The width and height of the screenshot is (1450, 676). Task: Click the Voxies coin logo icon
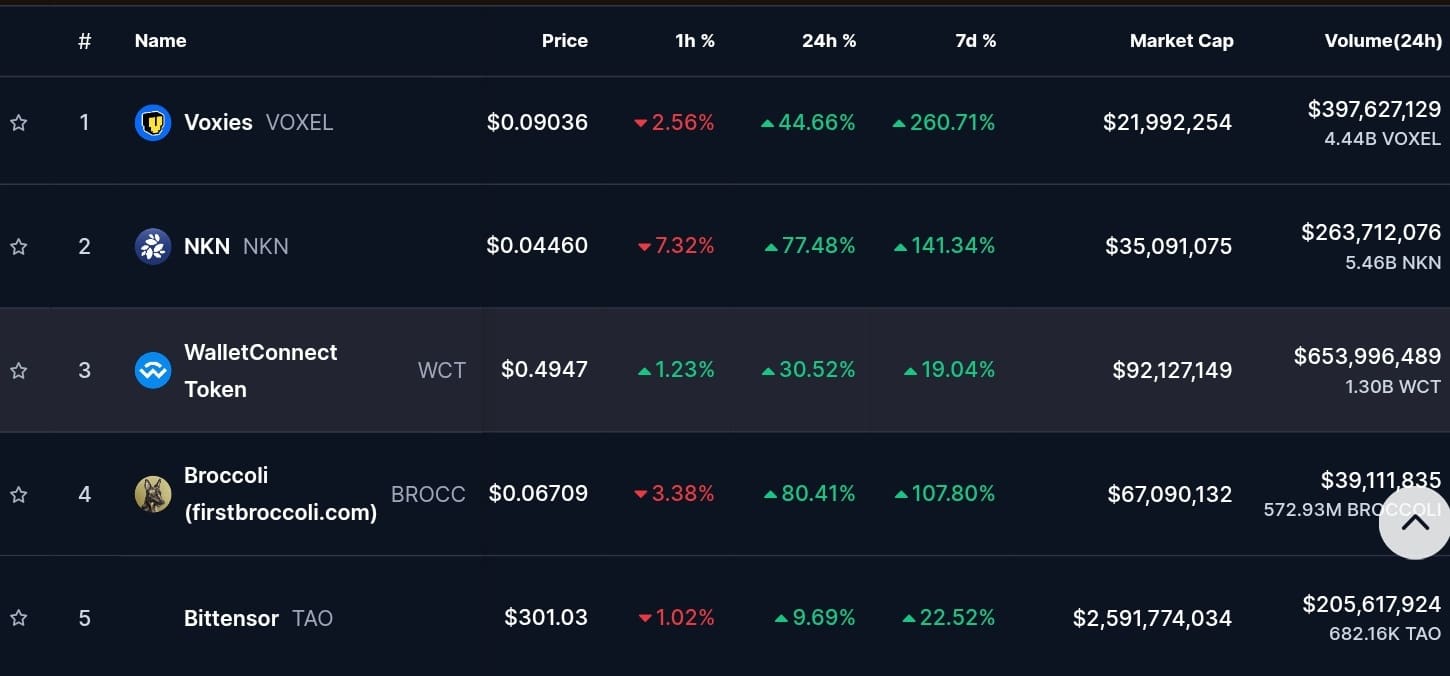click(x=153, y=123)
